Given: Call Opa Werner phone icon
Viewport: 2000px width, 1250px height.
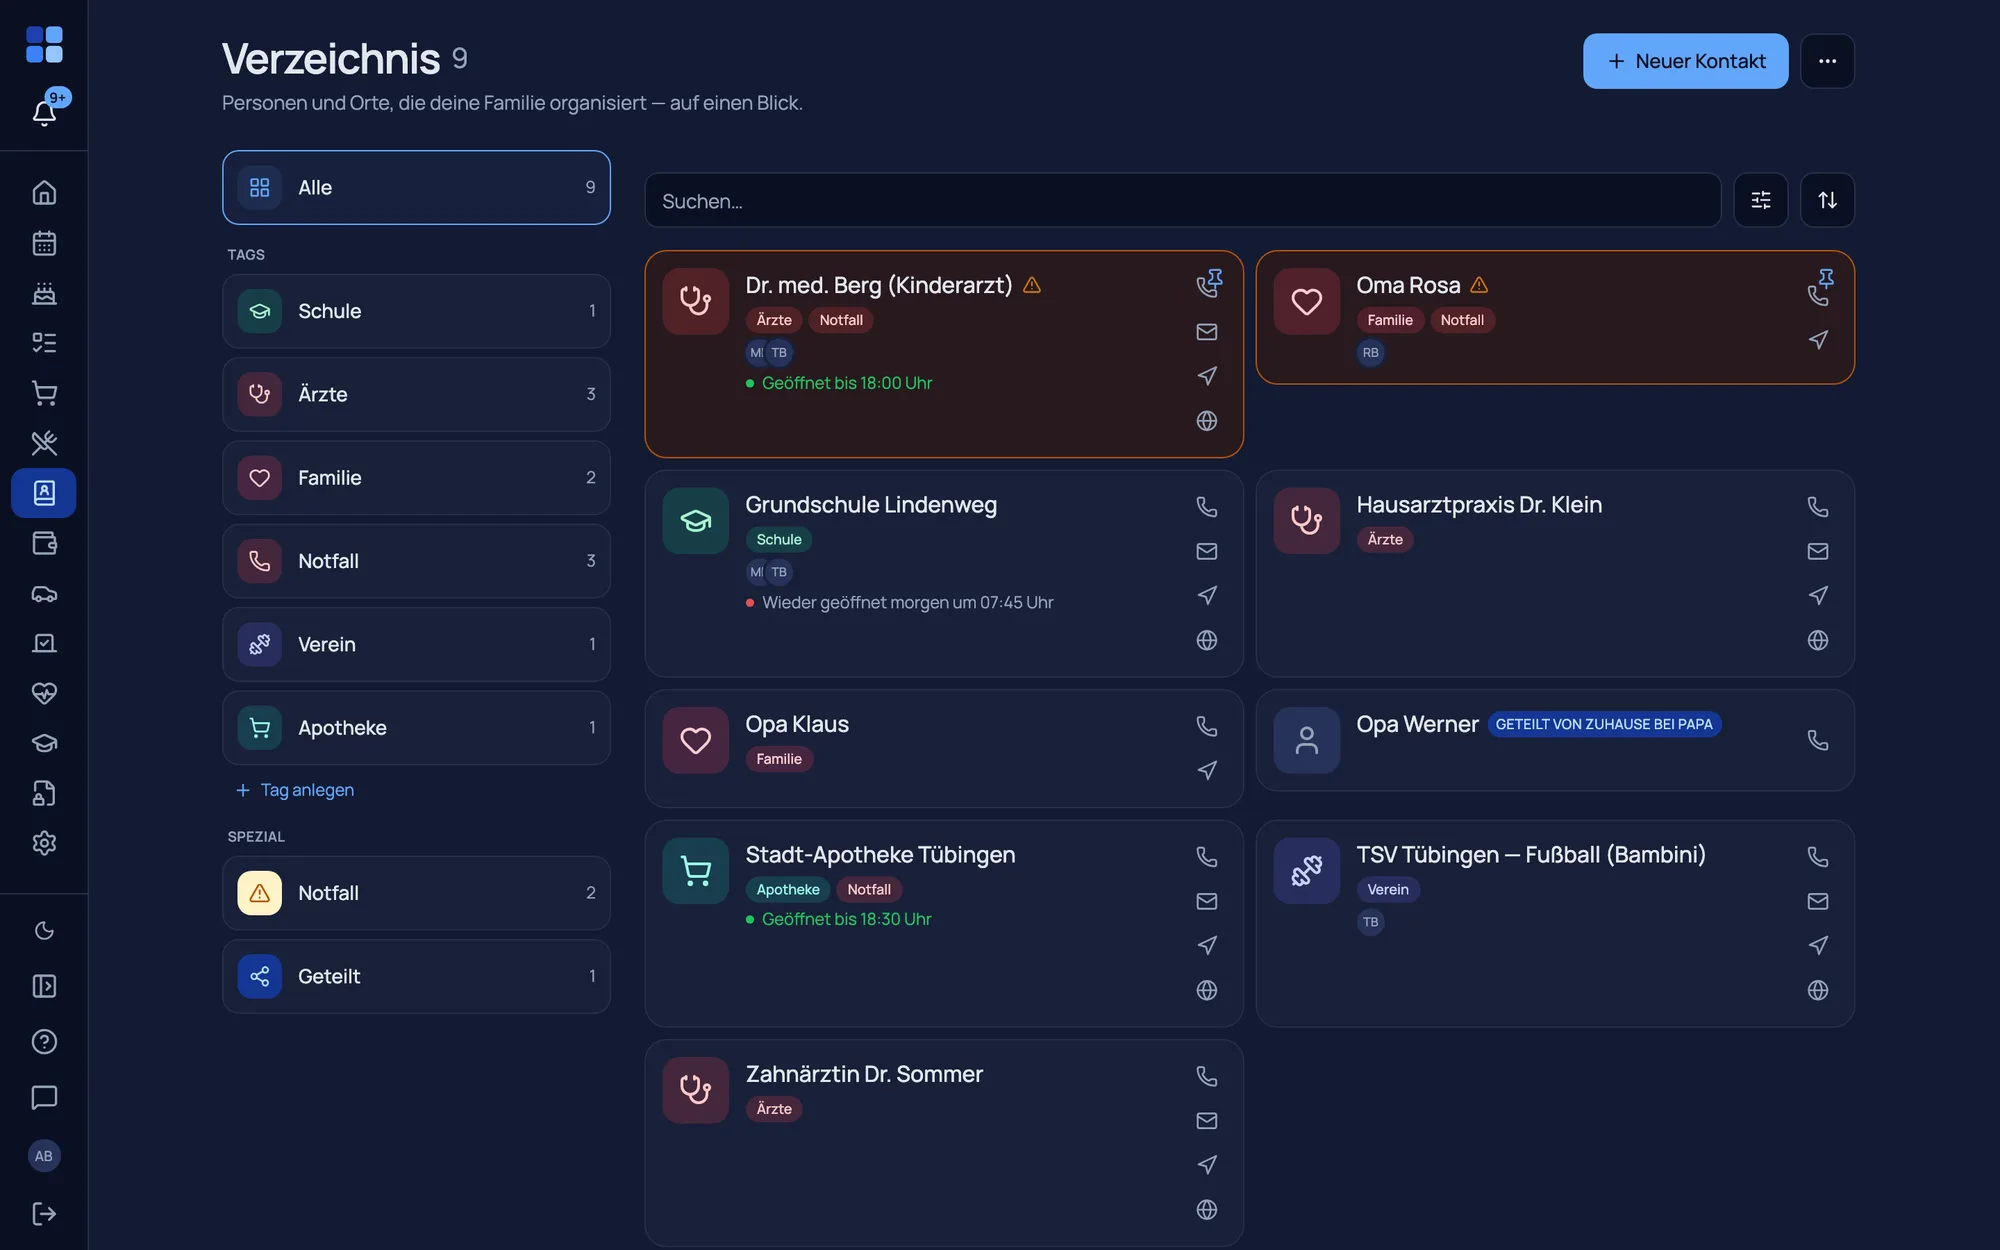Looking at the screenshot, I should tap(1818, 740).
